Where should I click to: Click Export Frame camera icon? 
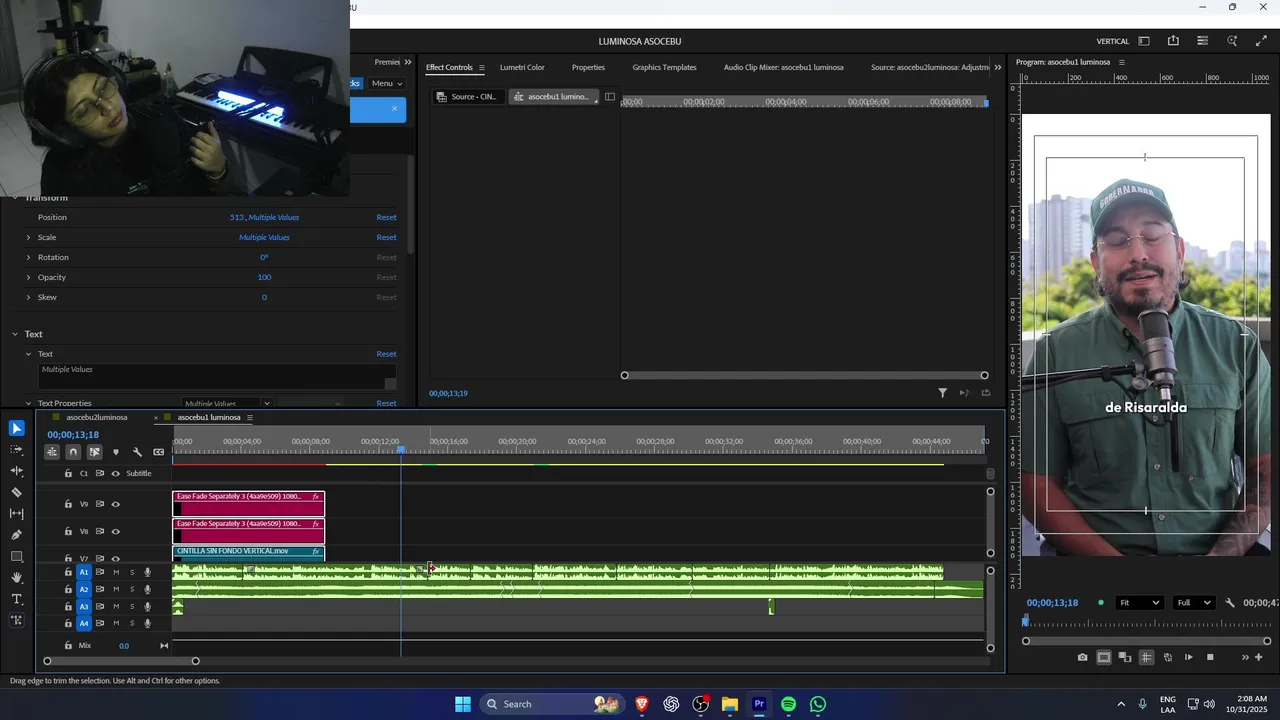1082,657
